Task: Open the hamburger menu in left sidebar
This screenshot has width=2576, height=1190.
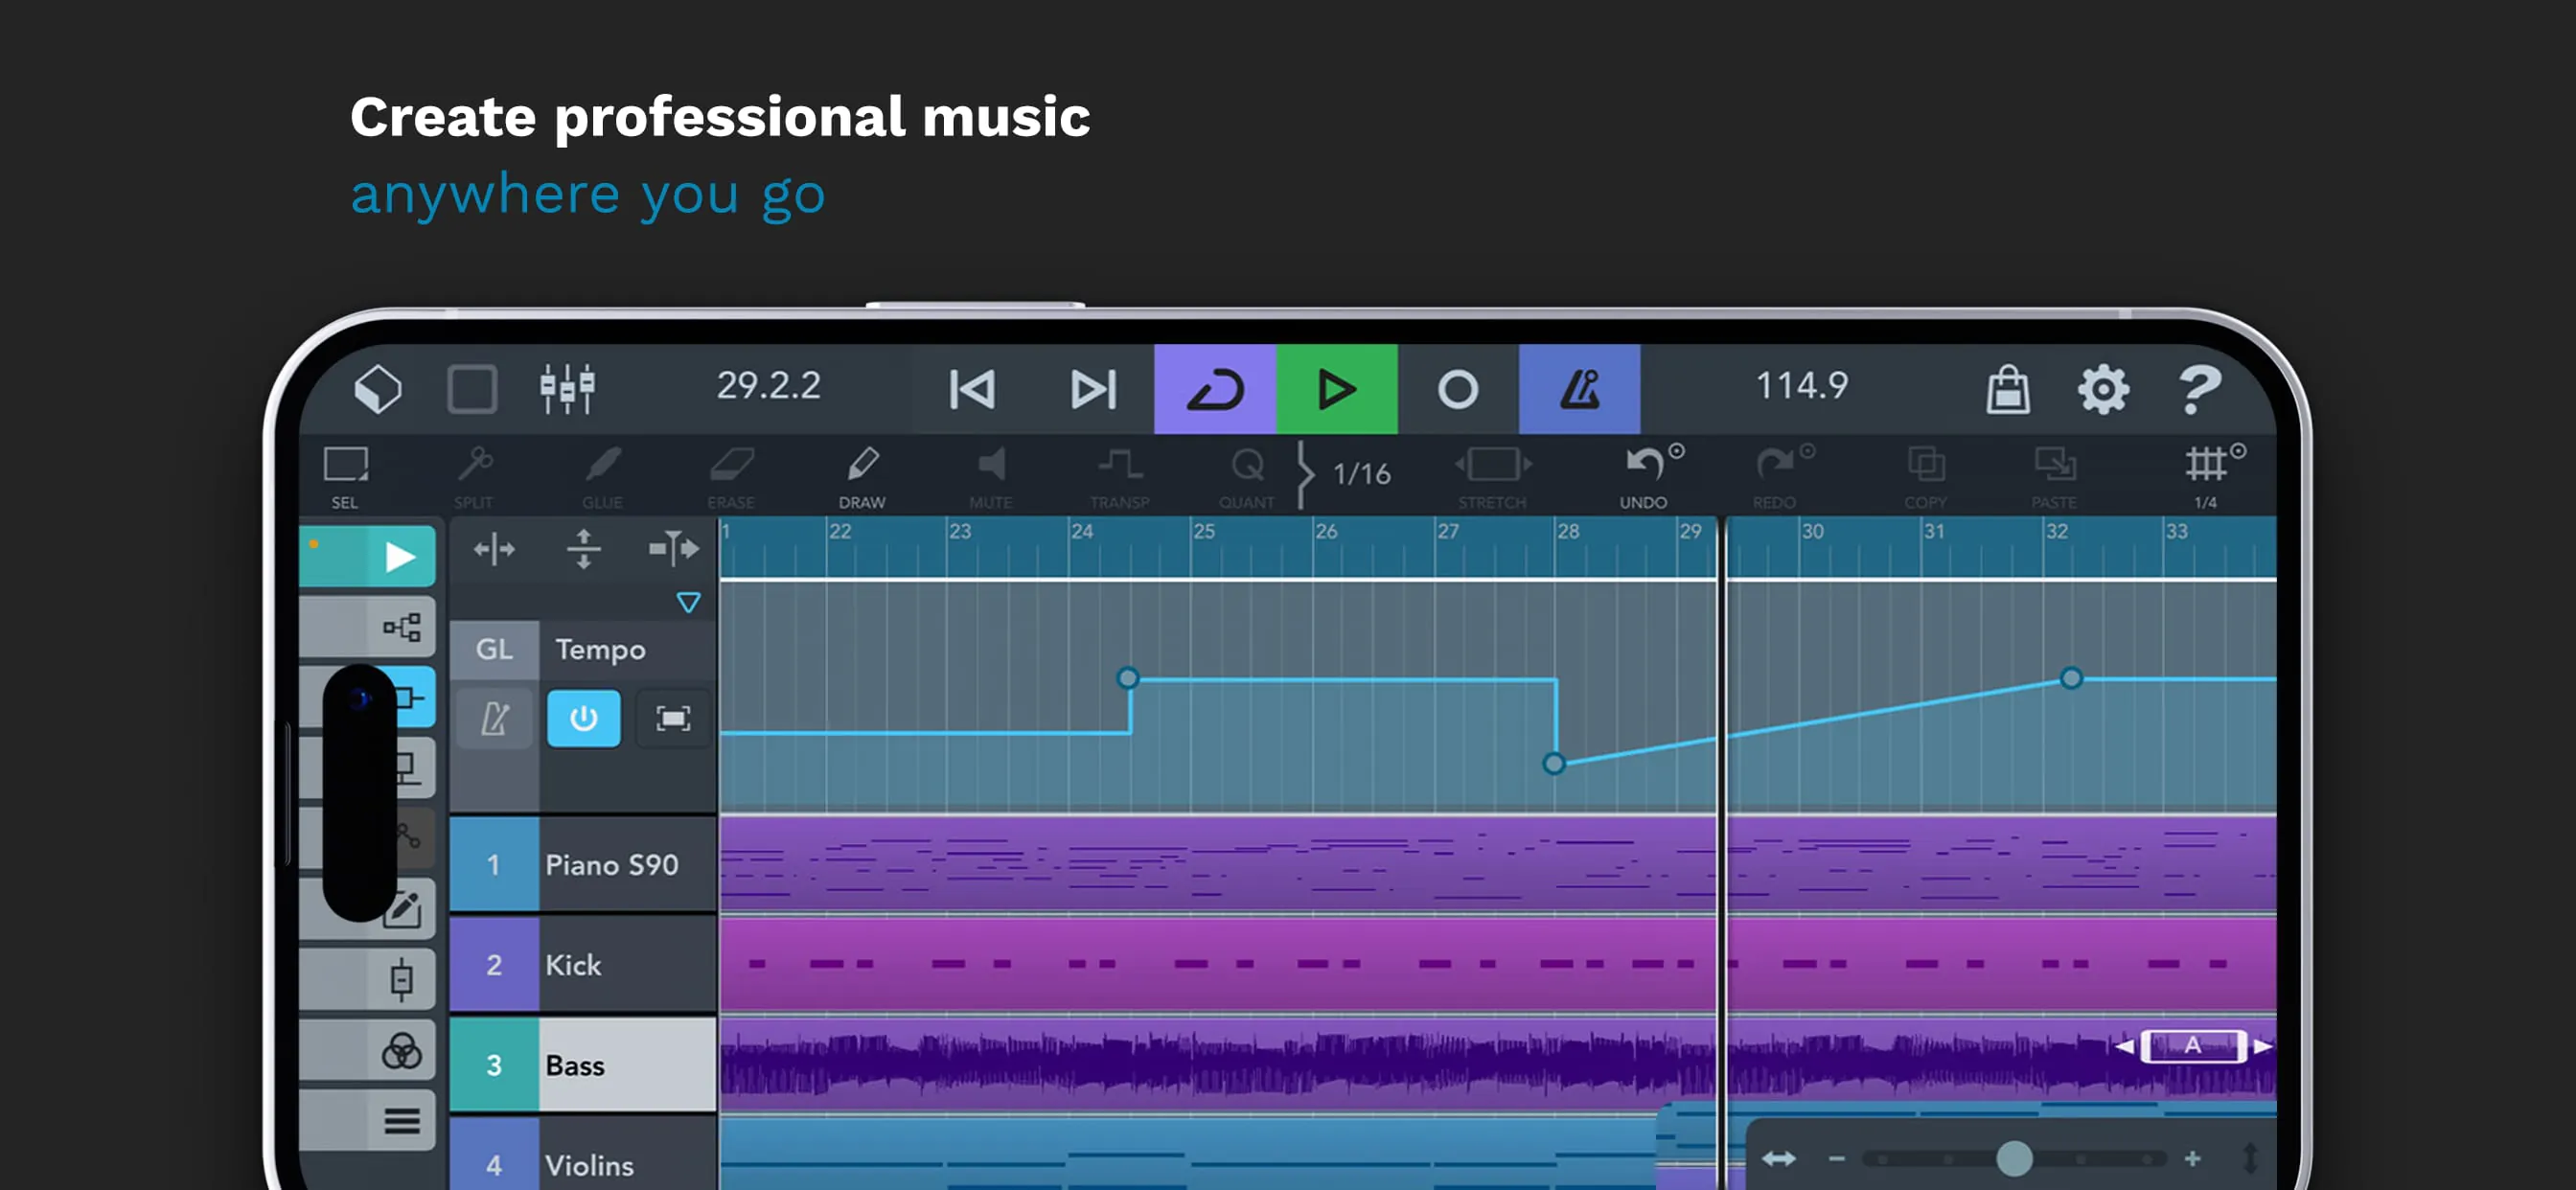Action: tap(401, 1121)
